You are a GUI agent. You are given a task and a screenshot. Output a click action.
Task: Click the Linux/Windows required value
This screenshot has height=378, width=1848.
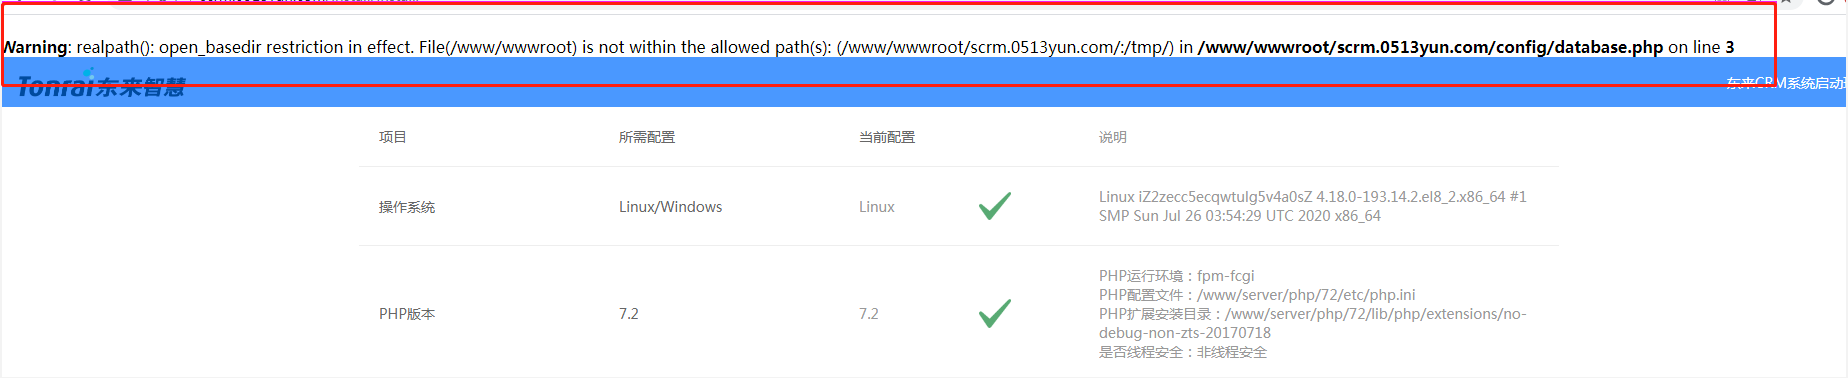point(670,207)
